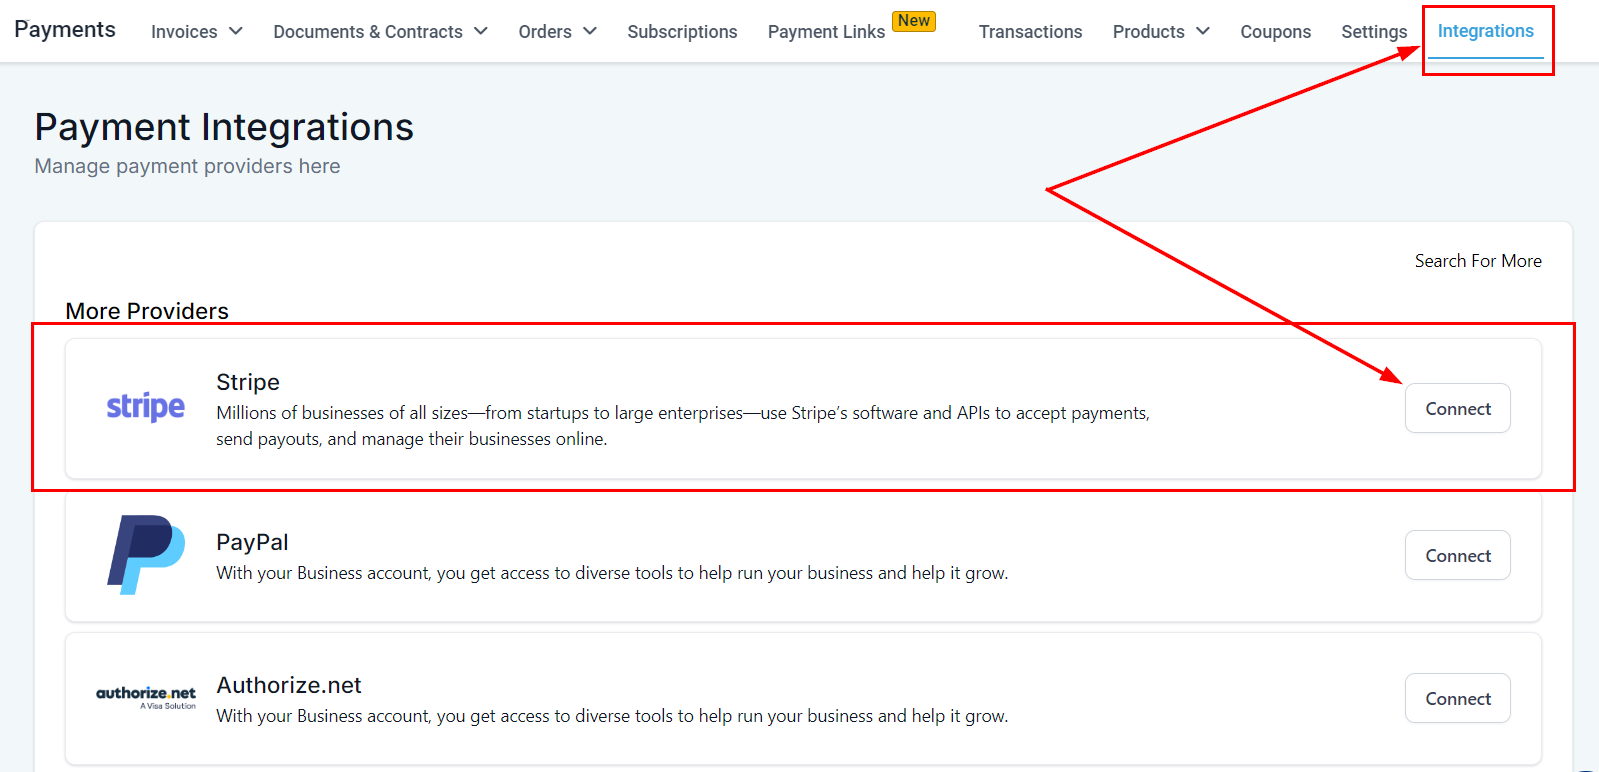This screenshot has width=1599, height=772.
Task: Open the Coupons tab
Action: coord(1275,32)
